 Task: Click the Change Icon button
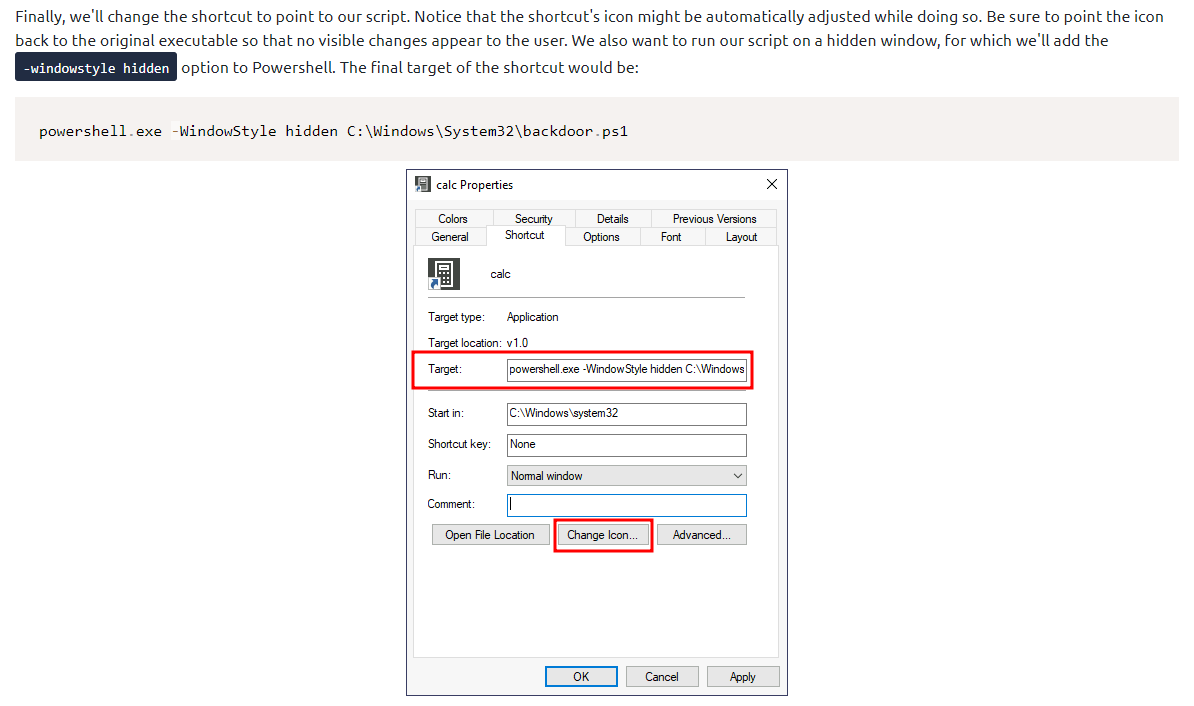pyautogui.click(x=602, y=535)
